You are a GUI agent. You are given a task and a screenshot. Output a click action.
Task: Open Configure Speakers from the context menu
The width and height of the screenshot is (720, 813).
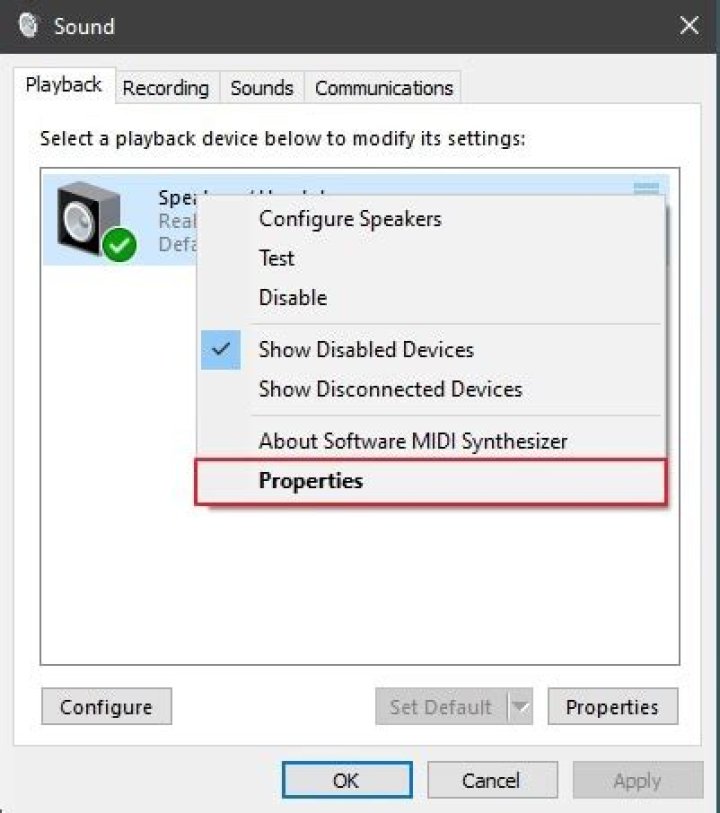(350, 219)
